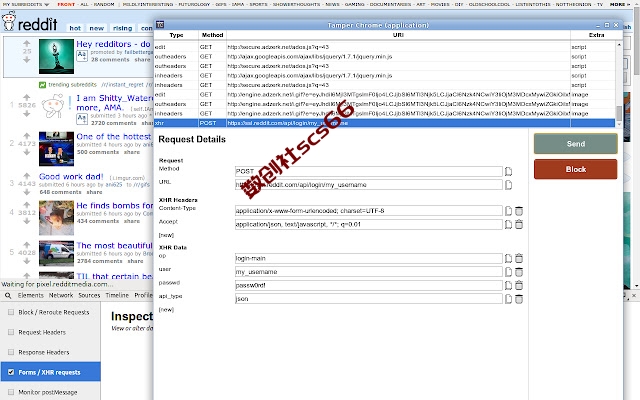Switch to DevTools Timeline tab
Screen dimensions: 640x400
point(117,296)
